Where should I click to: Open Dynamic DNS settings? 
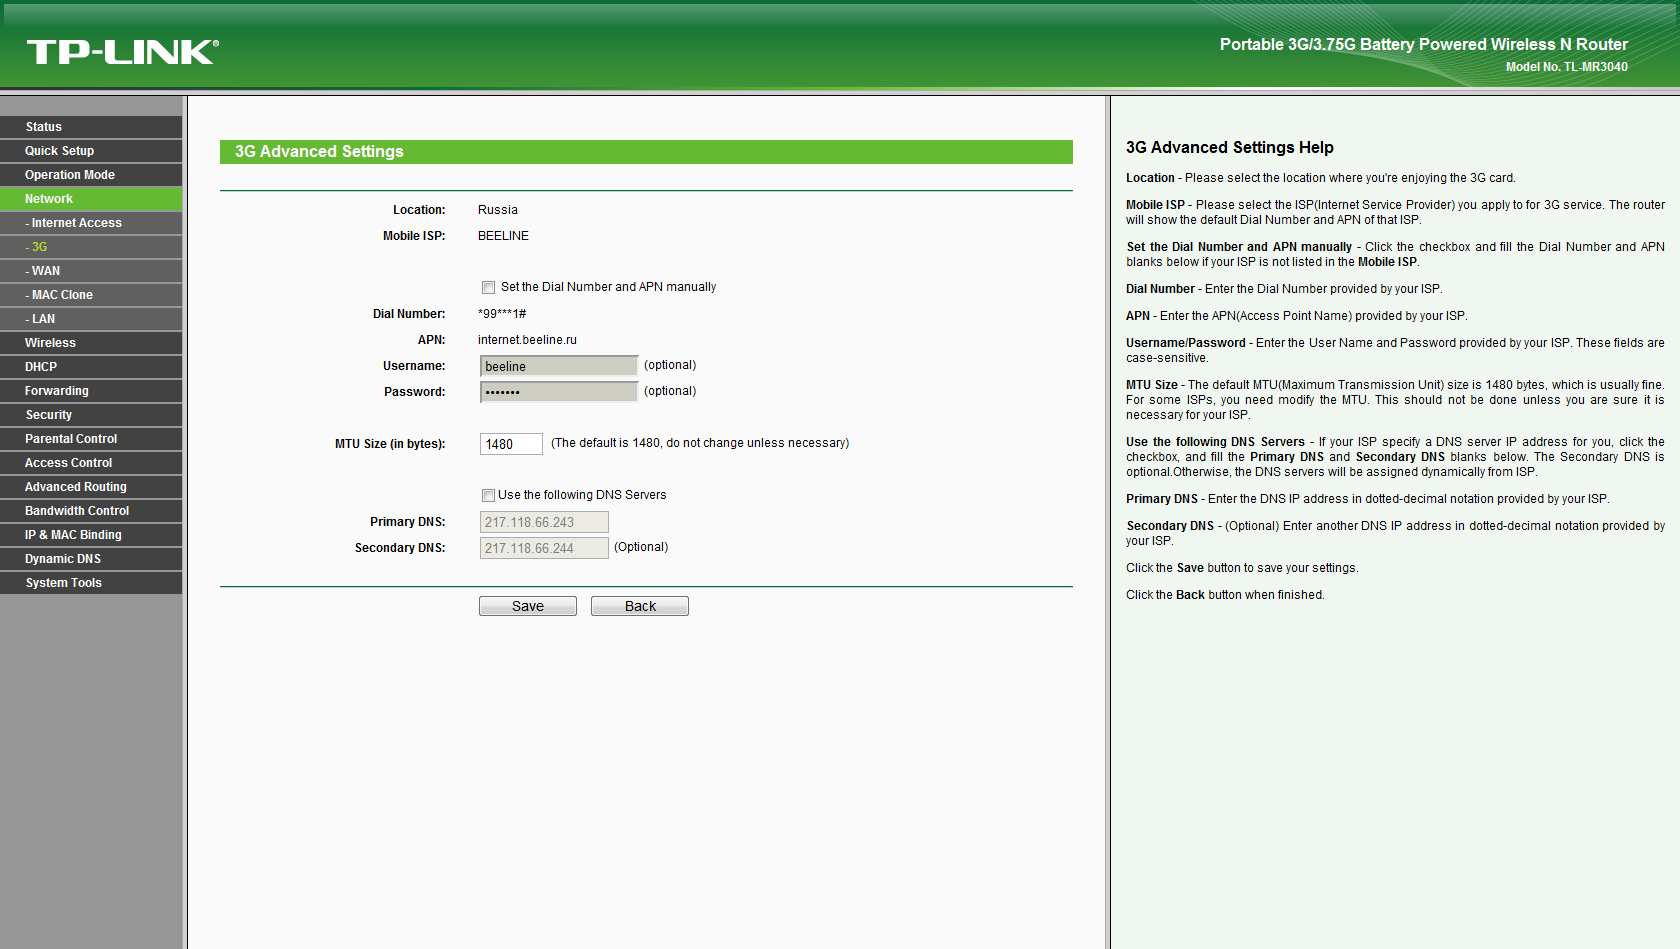(91, 559)
